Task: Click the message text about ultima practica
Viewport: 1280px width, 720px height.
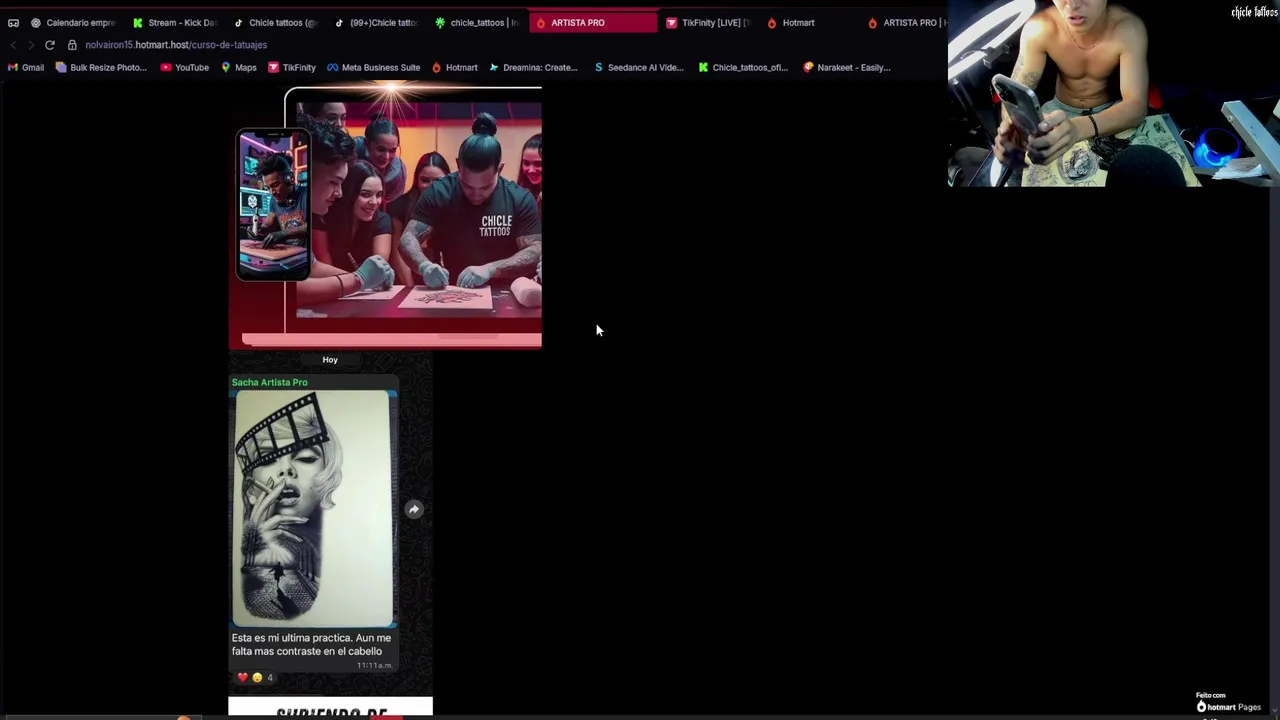Action: click(310, 644)
